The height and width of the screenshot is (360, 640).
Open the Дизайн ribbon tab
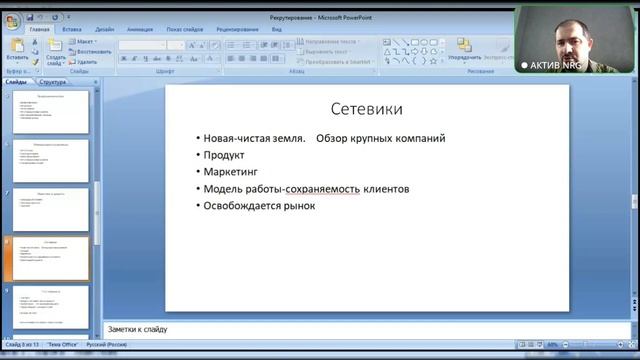pyautogui.click(x=104, y=29)
